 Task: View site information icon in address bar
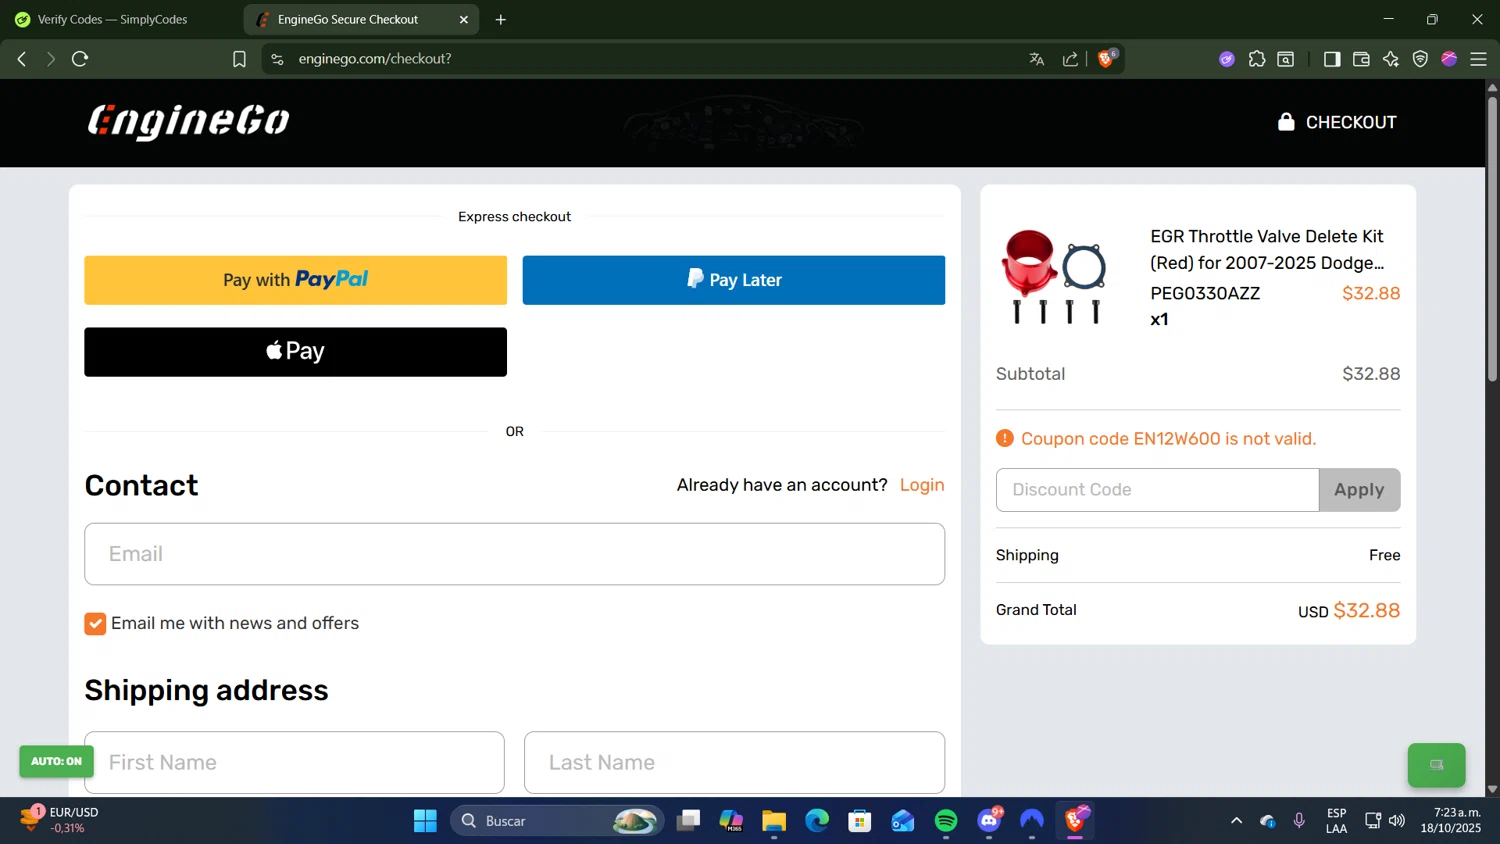(277, 59)
